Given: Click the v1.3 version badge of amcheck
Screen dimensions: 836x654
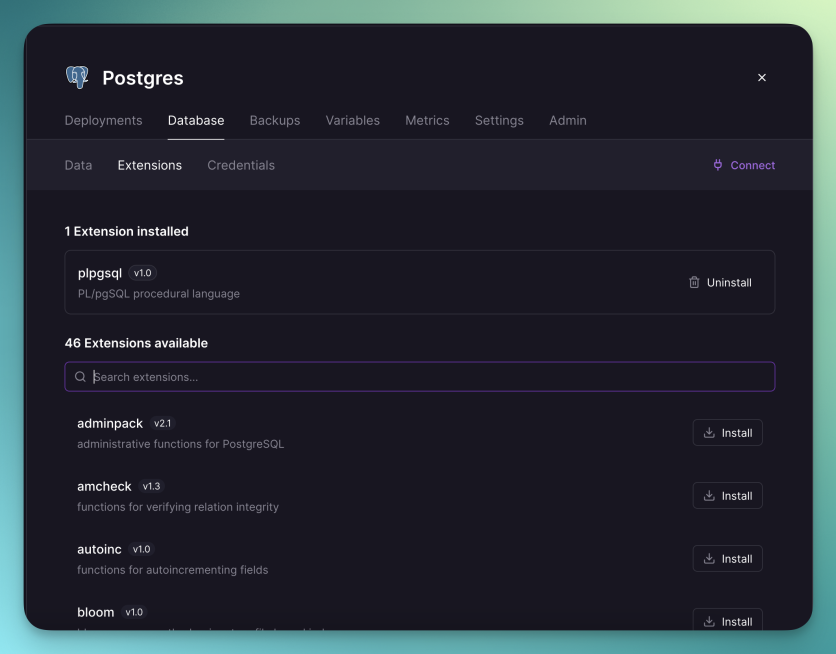Looking at the screenshot, I should point(151,486).
